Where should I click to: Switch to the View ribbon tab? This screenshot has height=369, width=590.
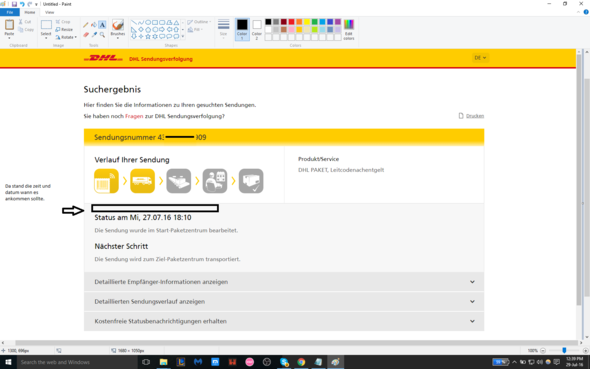click(50, 12)
